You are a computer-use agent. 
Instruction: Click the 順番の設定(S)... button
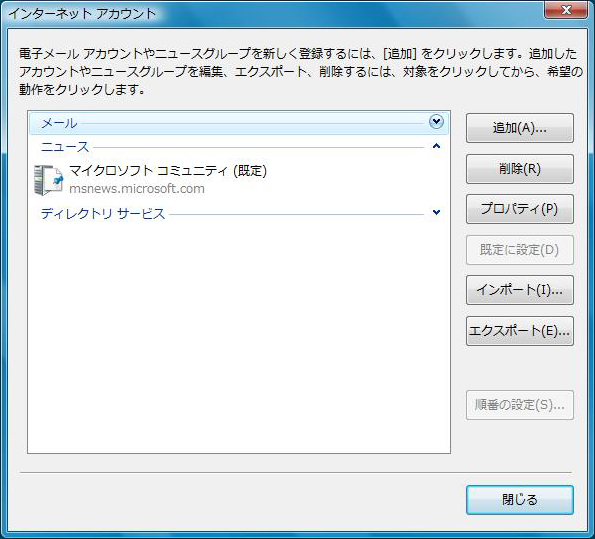pyautogui.click(x=519, y=405)
